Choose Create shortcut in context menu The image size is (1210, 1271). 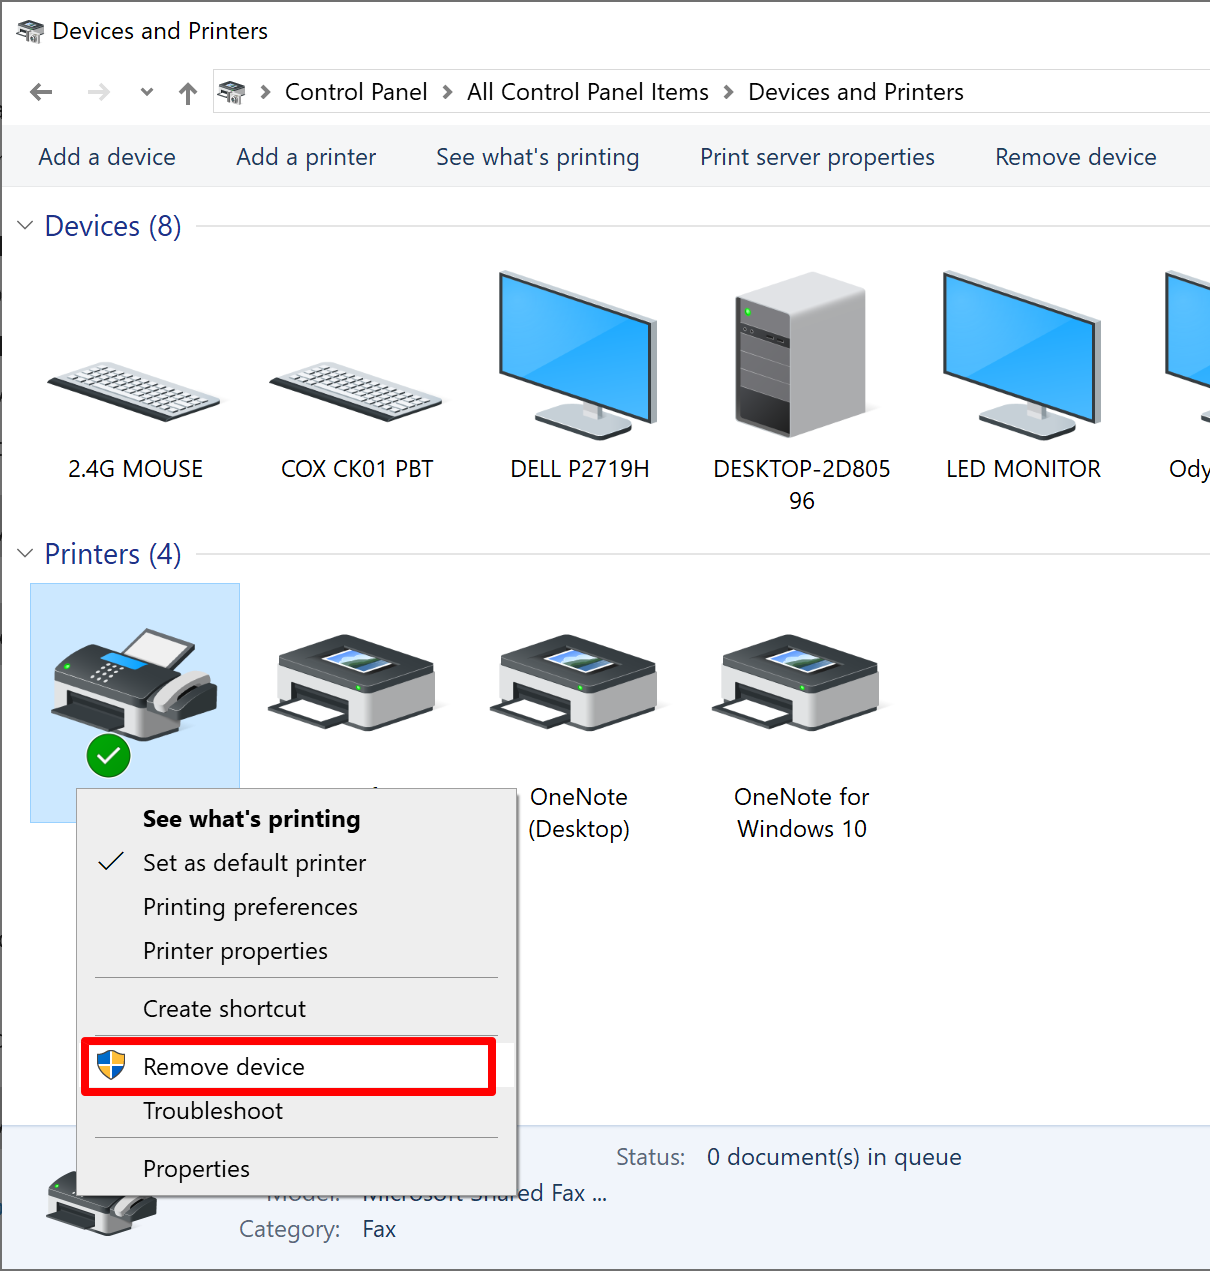point(297,1009)
